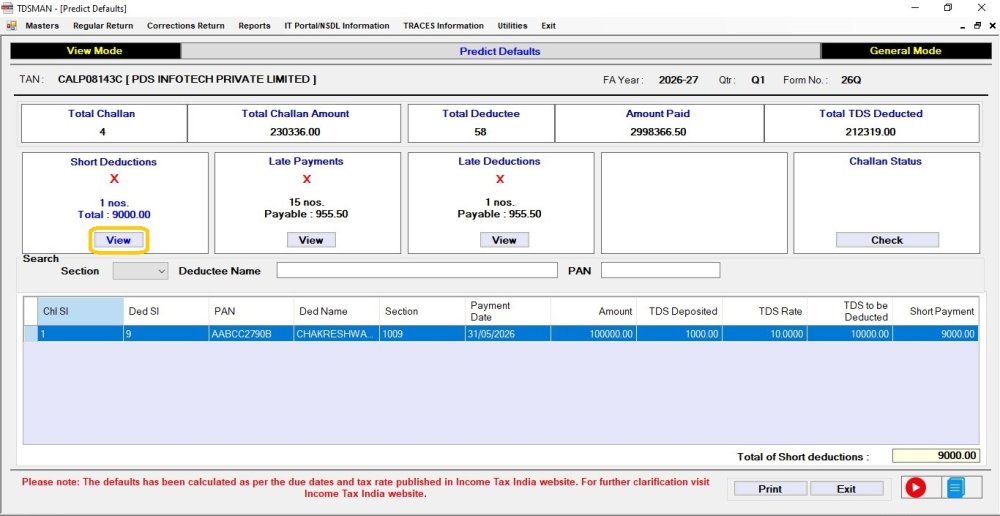The height and width of the screenshot is (516, 1000).
Task: Click the Print button
Action: (770, 489)
